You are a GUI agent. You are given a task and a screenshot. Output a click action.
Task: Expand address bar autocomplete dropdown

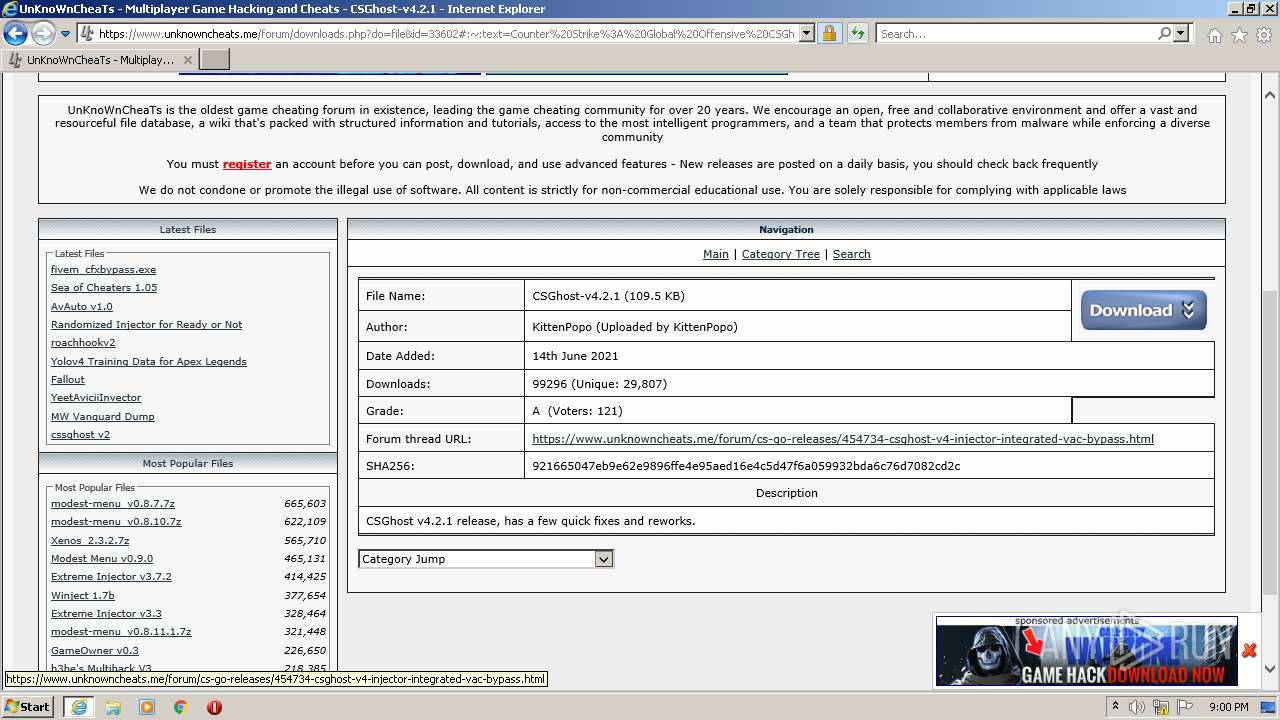pos(806,33)
